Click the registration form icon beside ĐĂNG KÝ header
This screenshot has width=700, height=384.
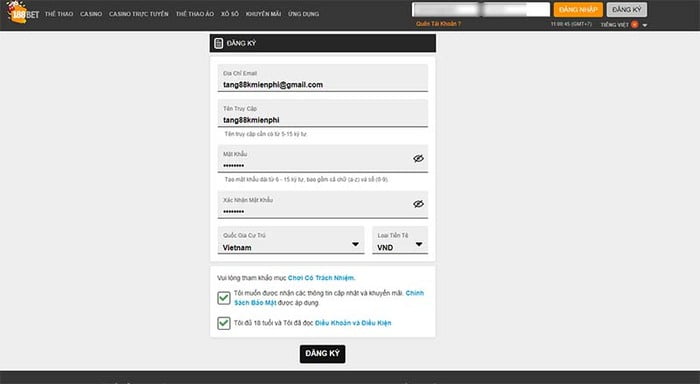pos(218,43)
